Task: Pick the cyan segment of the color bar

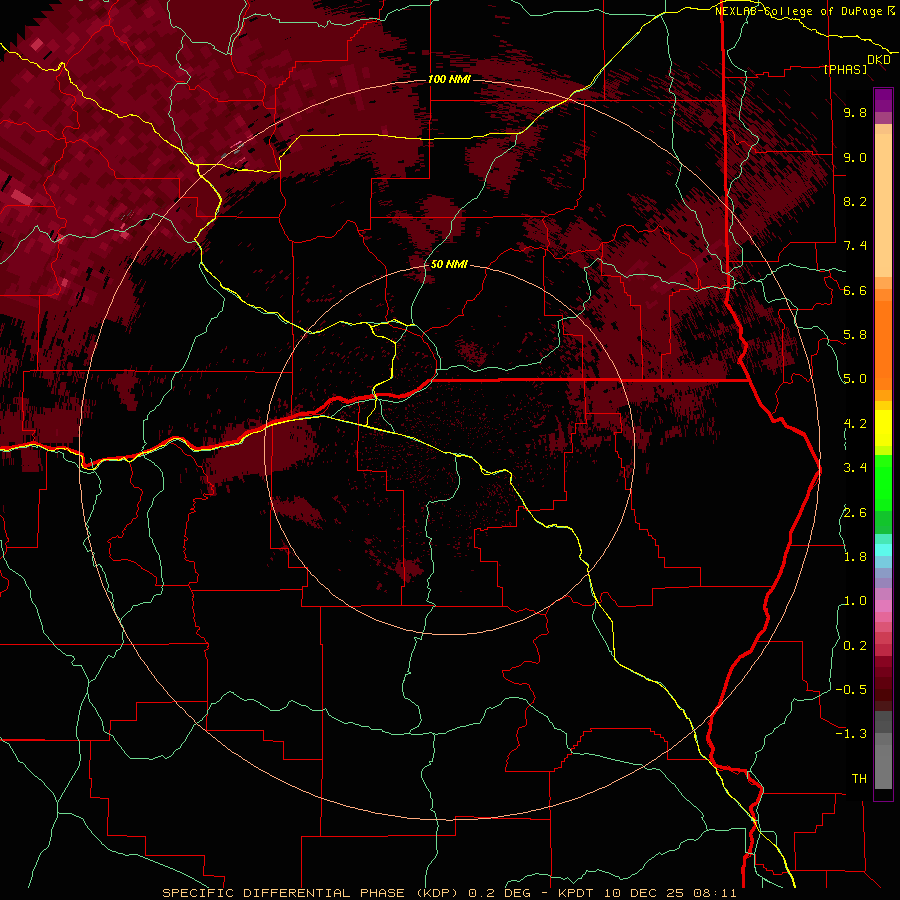Action: click(883, 550)
